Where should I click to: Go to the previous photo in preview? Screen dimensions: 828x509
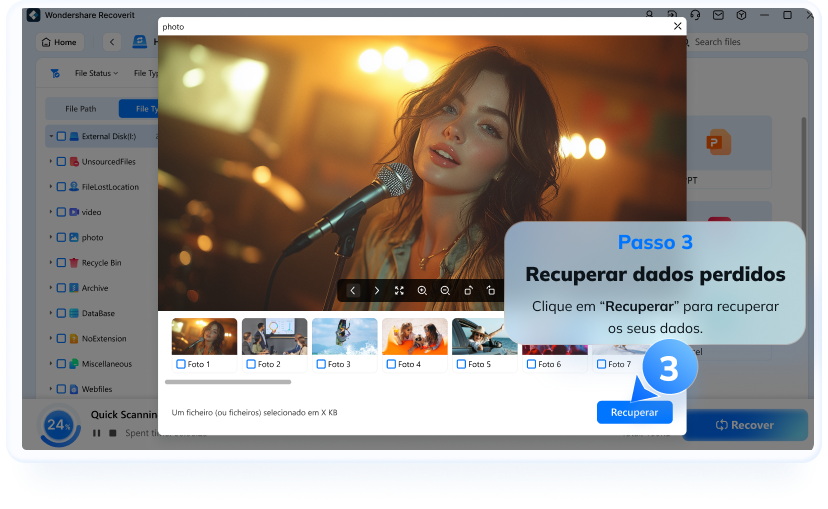(353, 290)
